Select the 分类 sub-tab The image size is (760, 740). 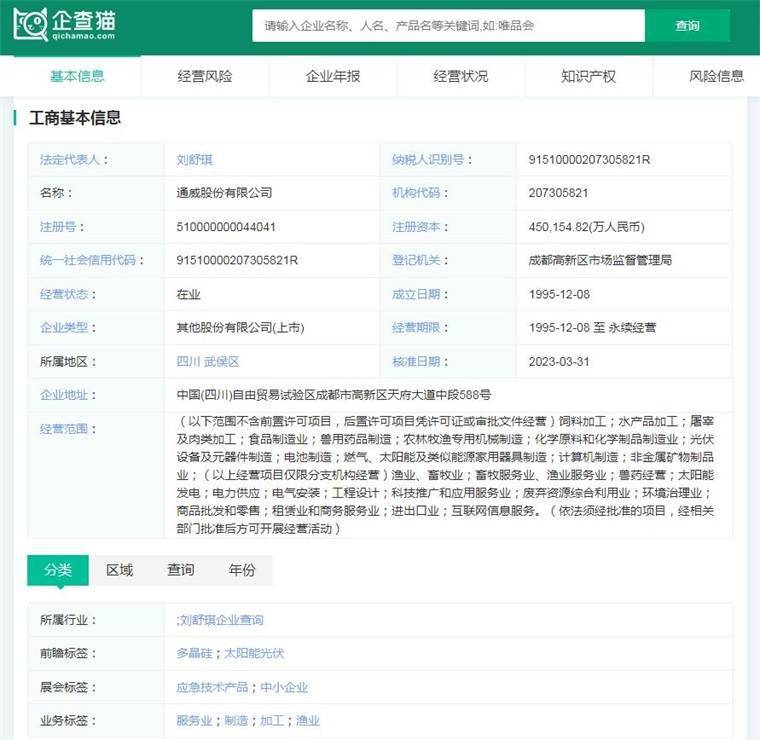[58, 570]
